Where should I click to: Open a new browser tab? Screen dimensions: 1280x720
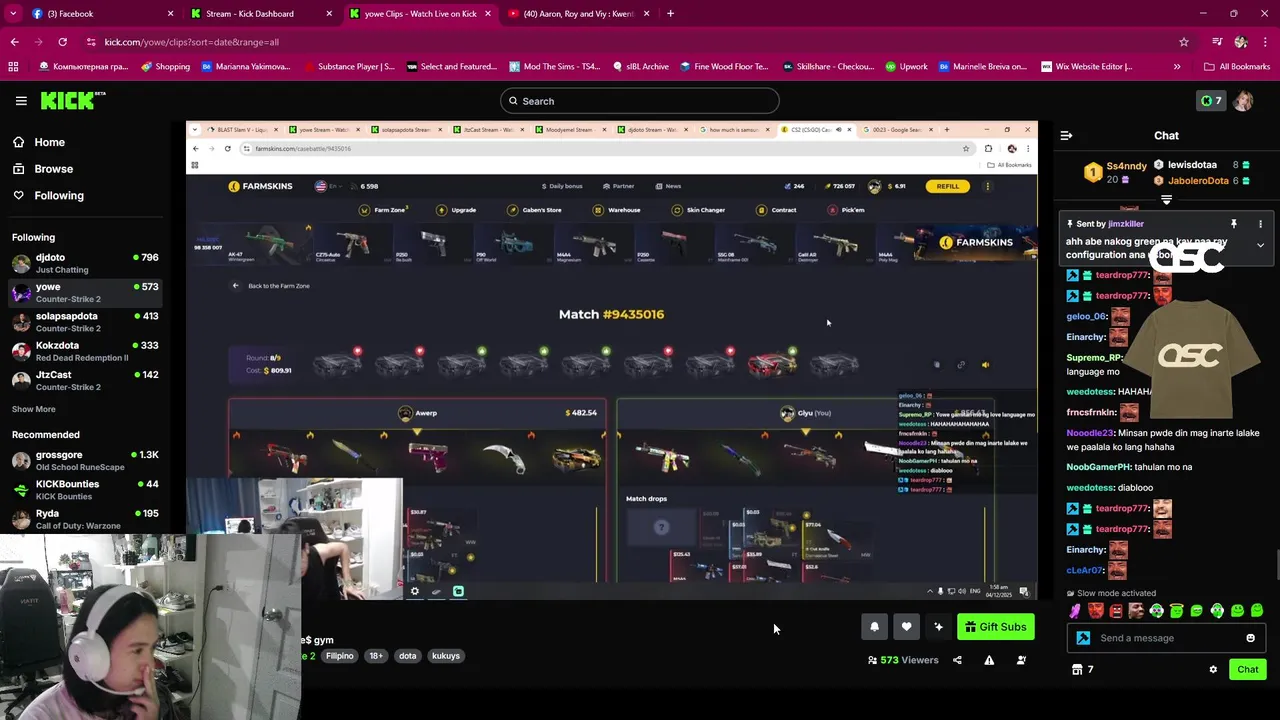coord(670,13)
